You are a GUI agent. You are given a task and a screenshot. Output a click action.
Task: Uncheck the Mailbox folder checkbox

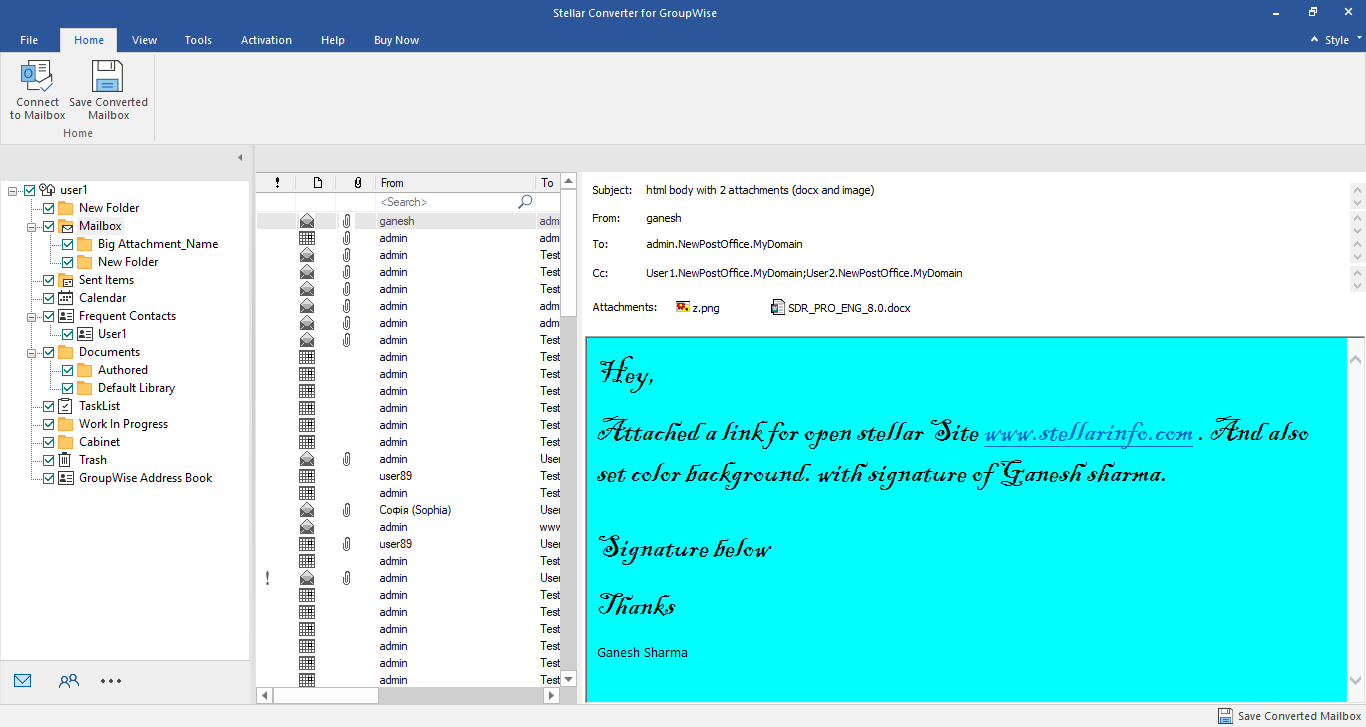(x=49, y=226)
